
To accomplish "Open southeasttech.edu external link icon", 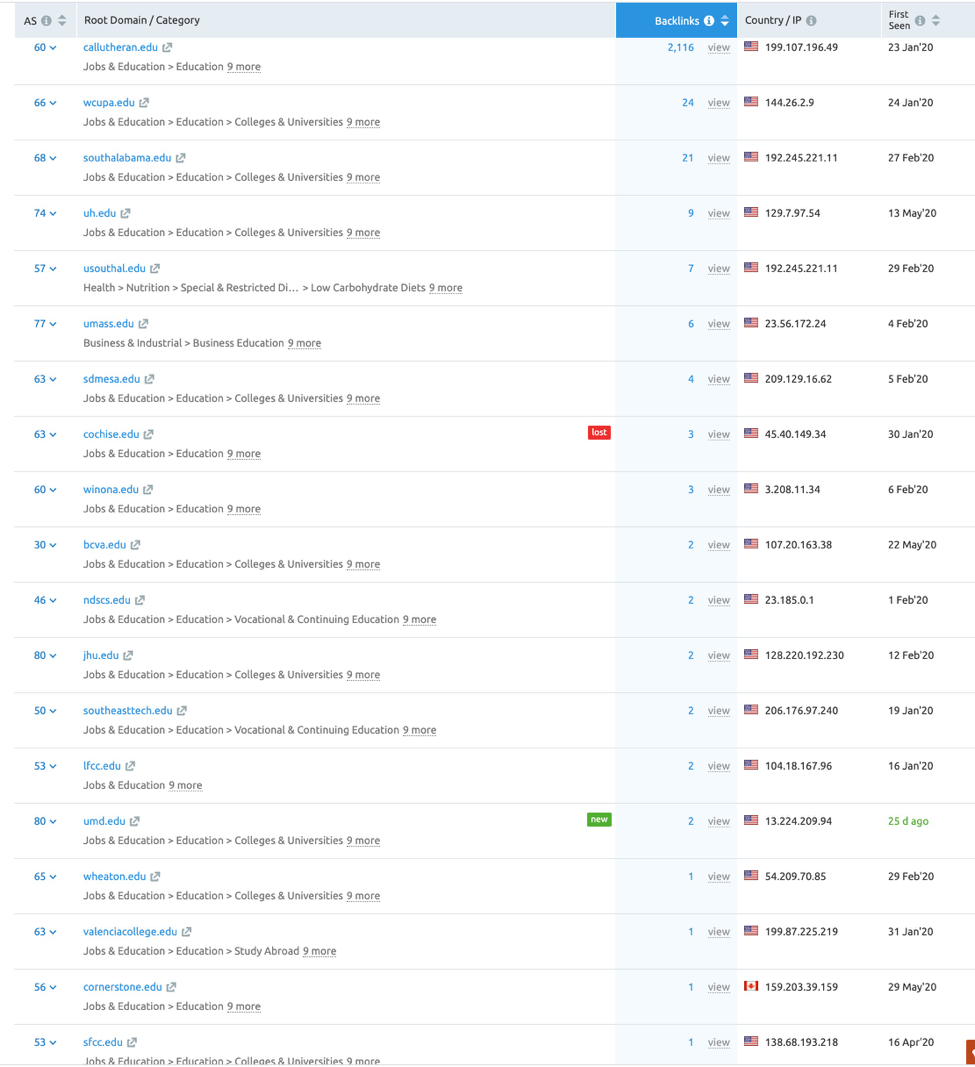I will pyautogui.click(x=182, y=710).
